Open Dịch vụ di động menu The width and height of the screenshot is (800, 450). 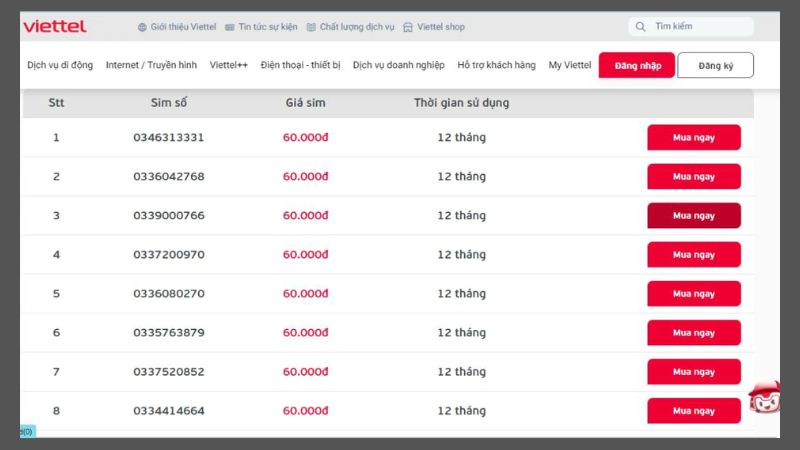pos(60,65)
